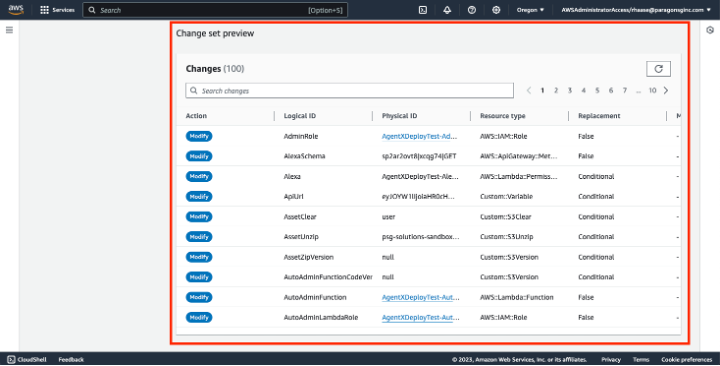
Task: Open CloudShell in the footer
Action: pos(27,360)
